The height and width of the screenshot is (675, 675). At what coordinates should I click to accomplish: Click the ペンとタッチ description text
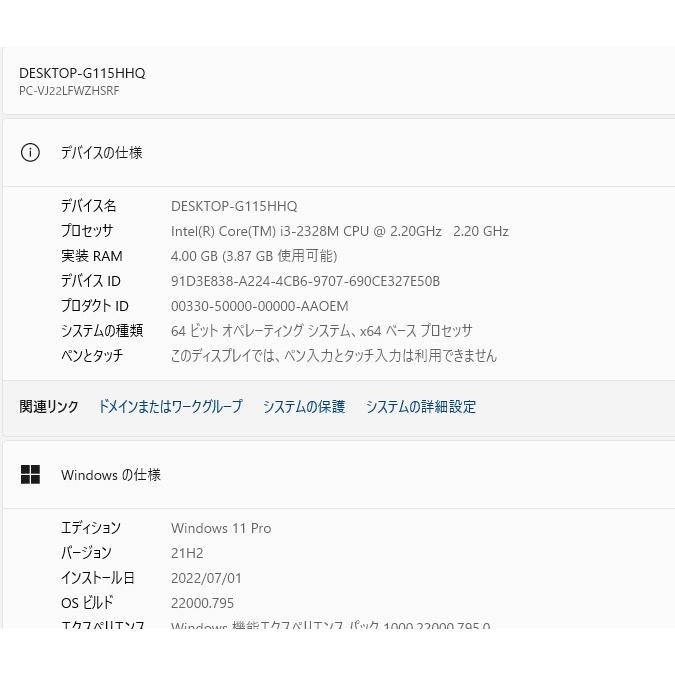[x=334, y=356]
